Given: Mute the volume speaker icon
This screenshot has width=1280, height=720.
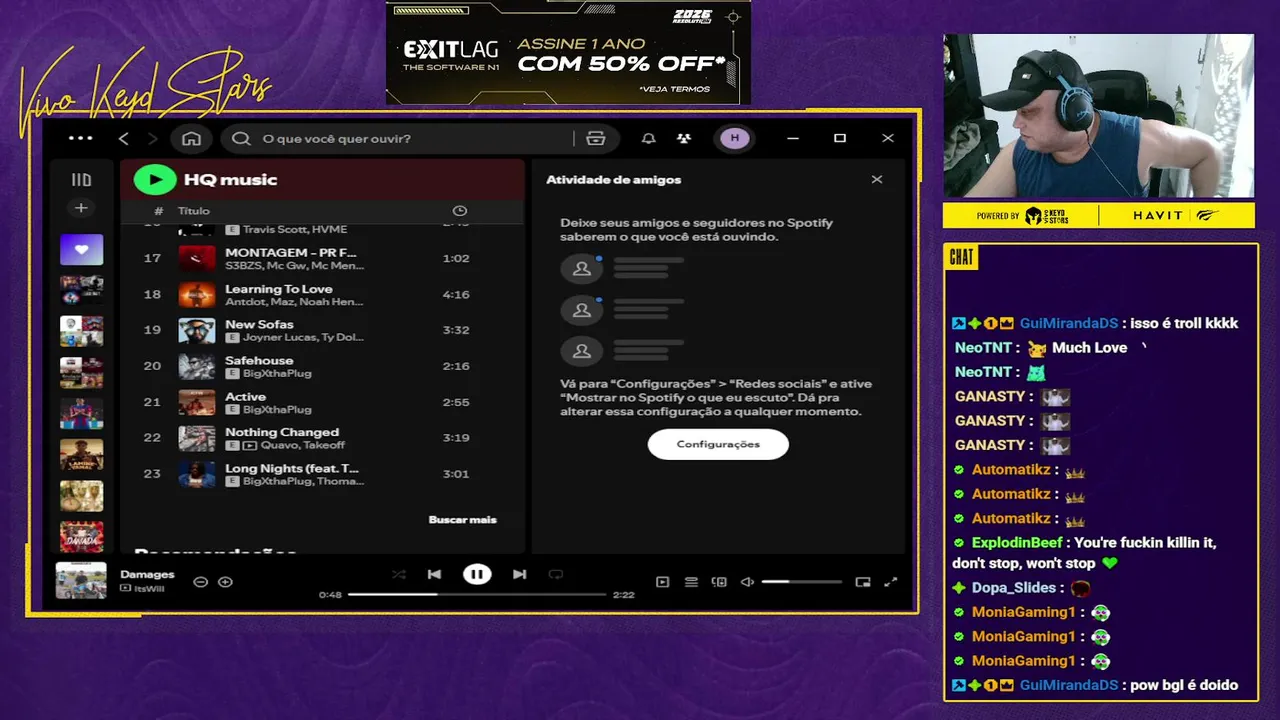Looking at the screenshot, I should [x=746, y=582].
